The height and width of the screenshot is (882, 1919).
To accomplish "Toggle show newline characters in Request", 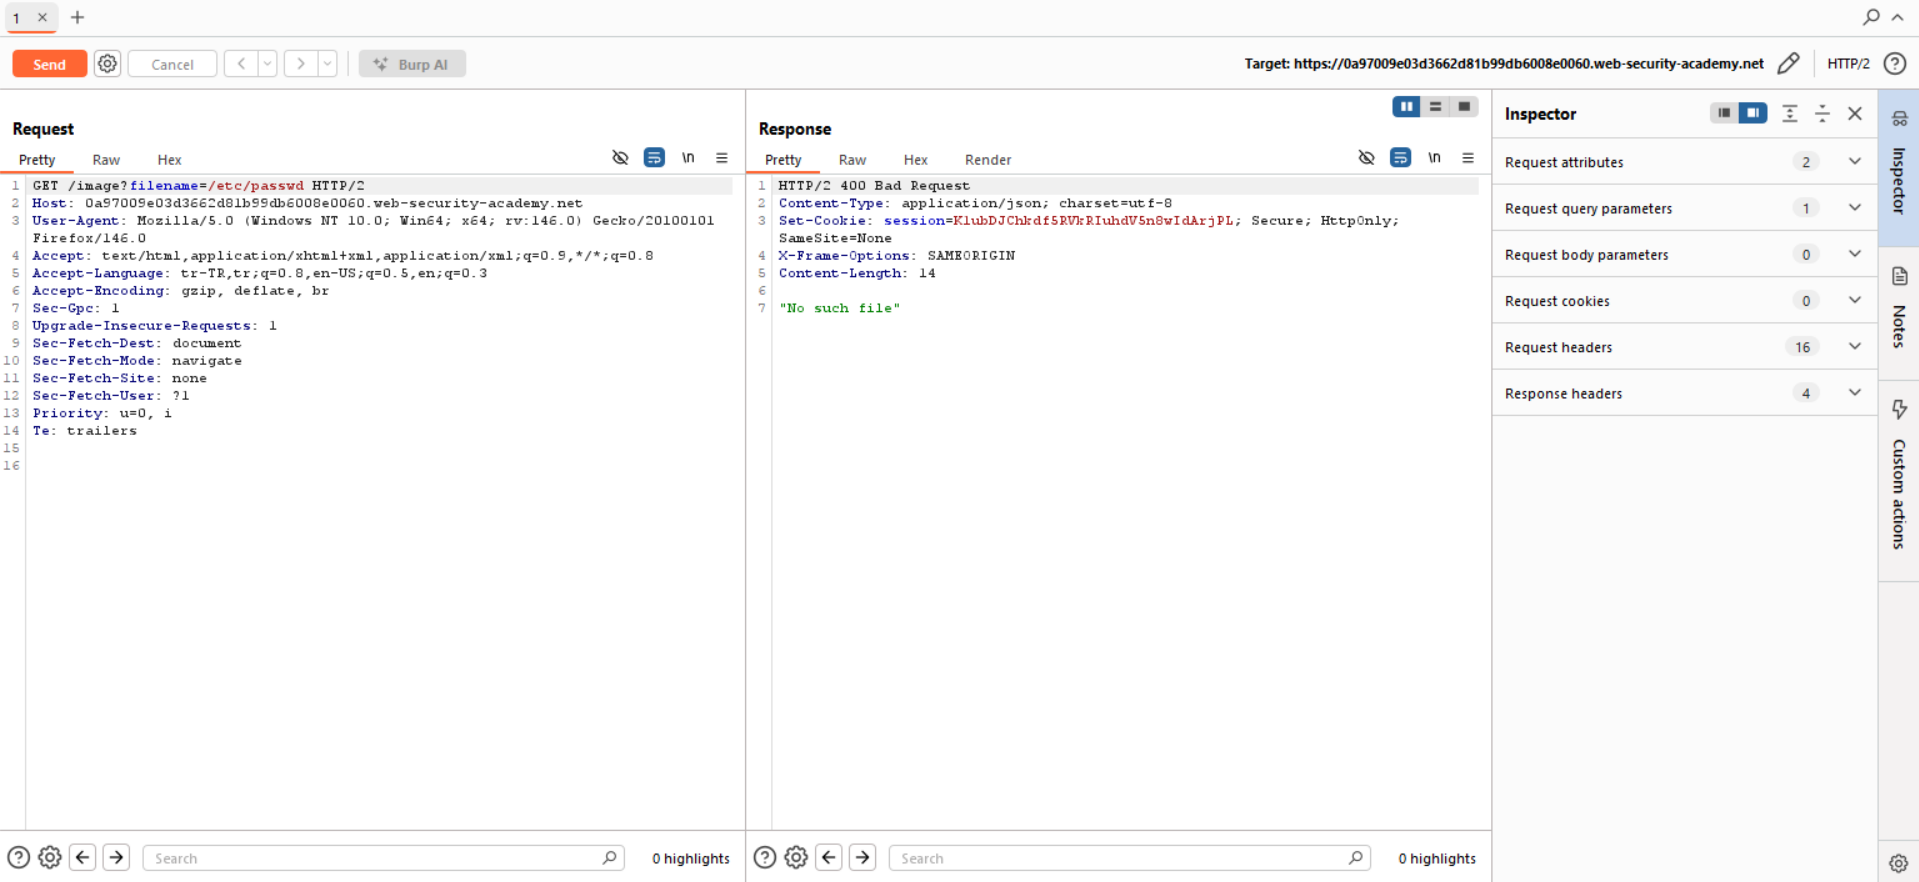I will [x=688, y=158].
